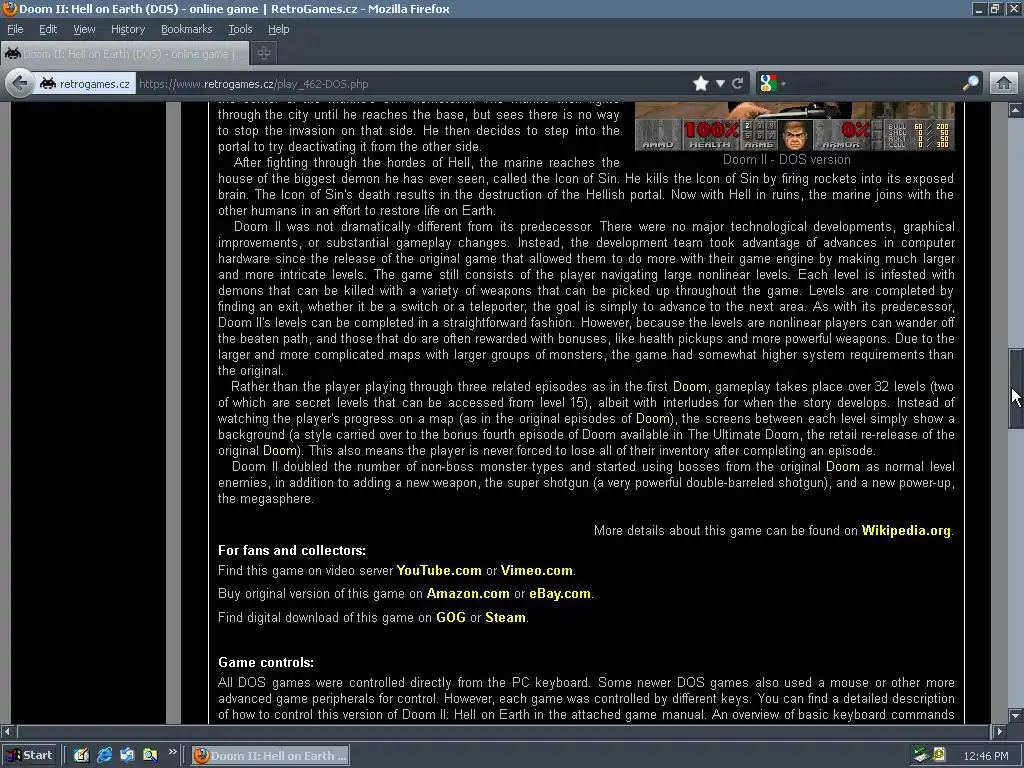Image resolution: width=1024 pixels, height=768 pixels.
Task: Follow the Doom link before 'This also means'
Action: [280, 451]
